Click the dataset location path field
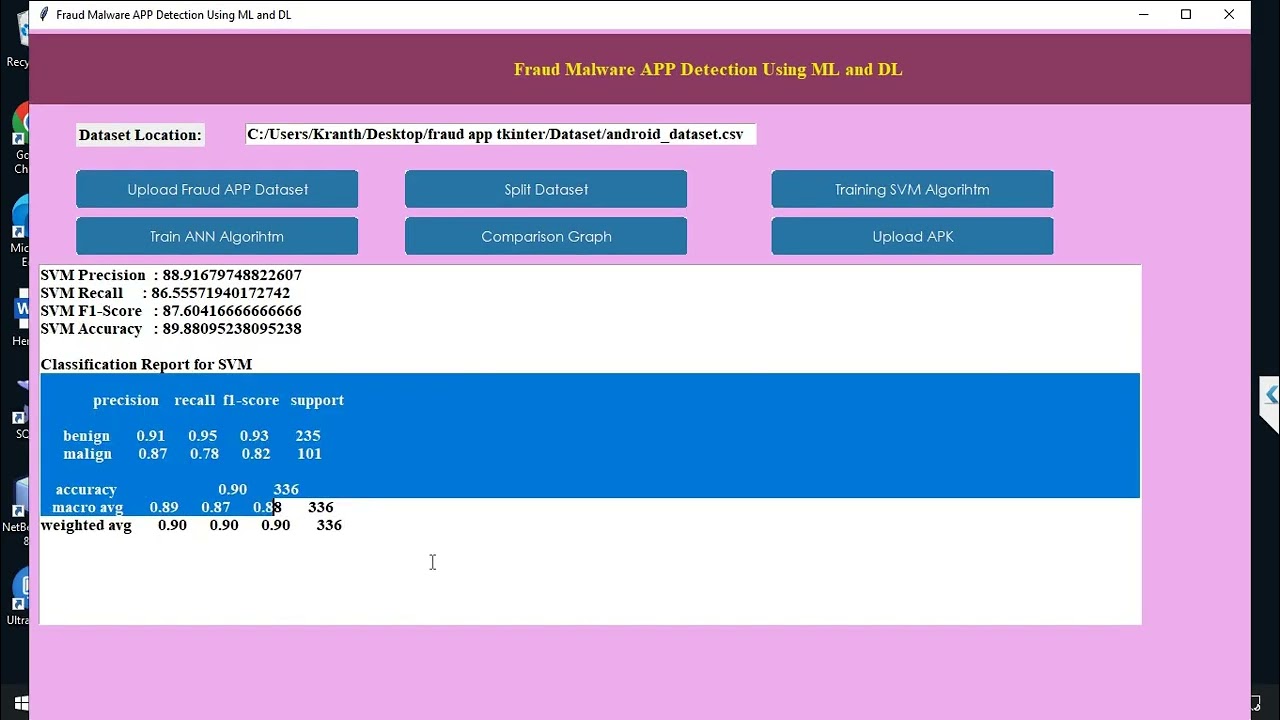 pos(501,134)
